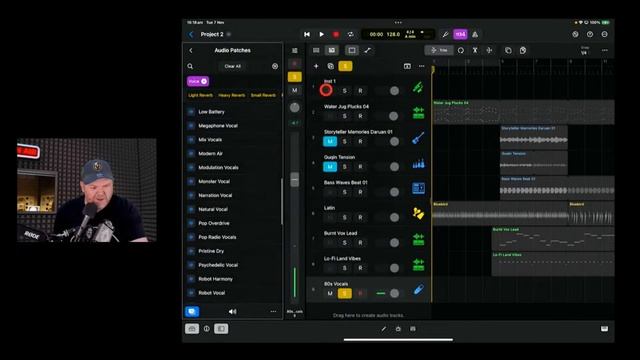Unsolo the 80s Vocals track

345,293
